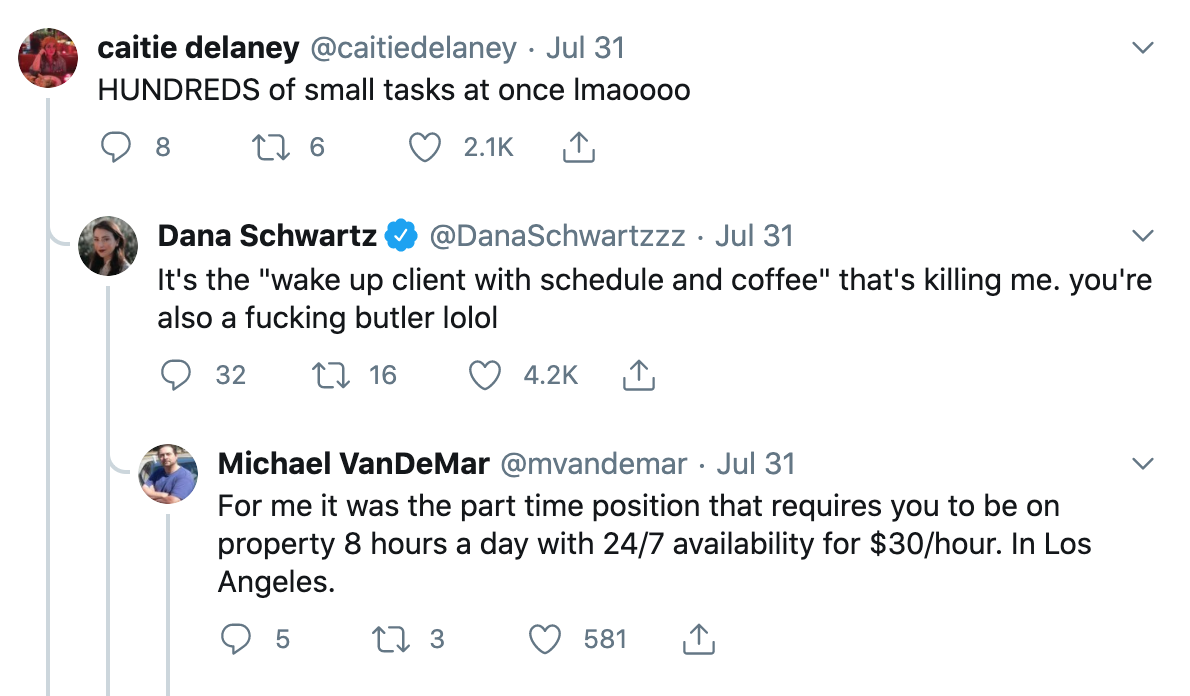1190x696 pixels.
Task: Retweet caitie delaney's tweet
Action: coord(271,147)
